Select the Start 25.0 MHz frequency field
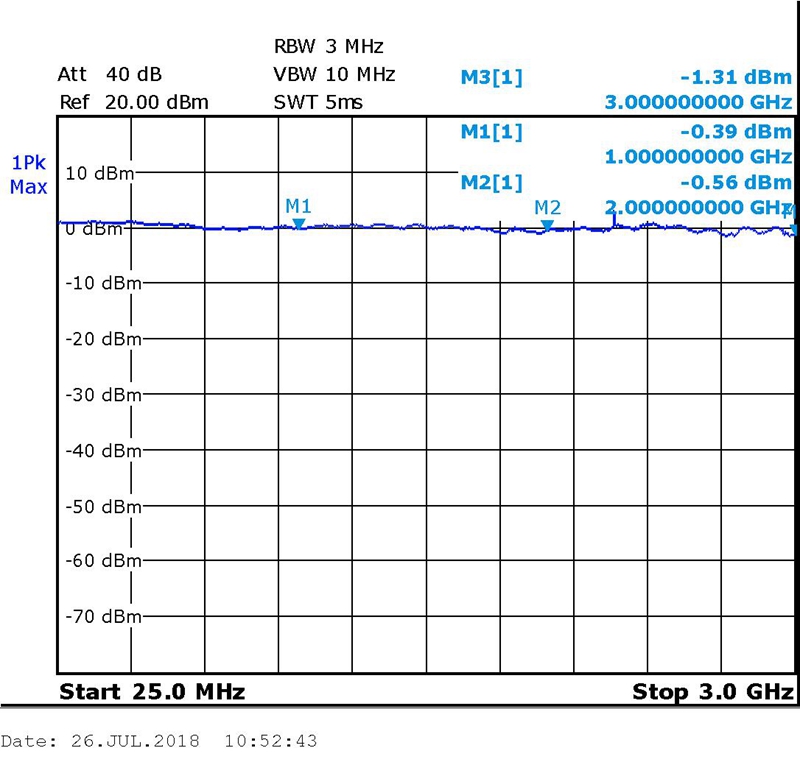The height and width of the screenshot is (776, 800). 152,692
